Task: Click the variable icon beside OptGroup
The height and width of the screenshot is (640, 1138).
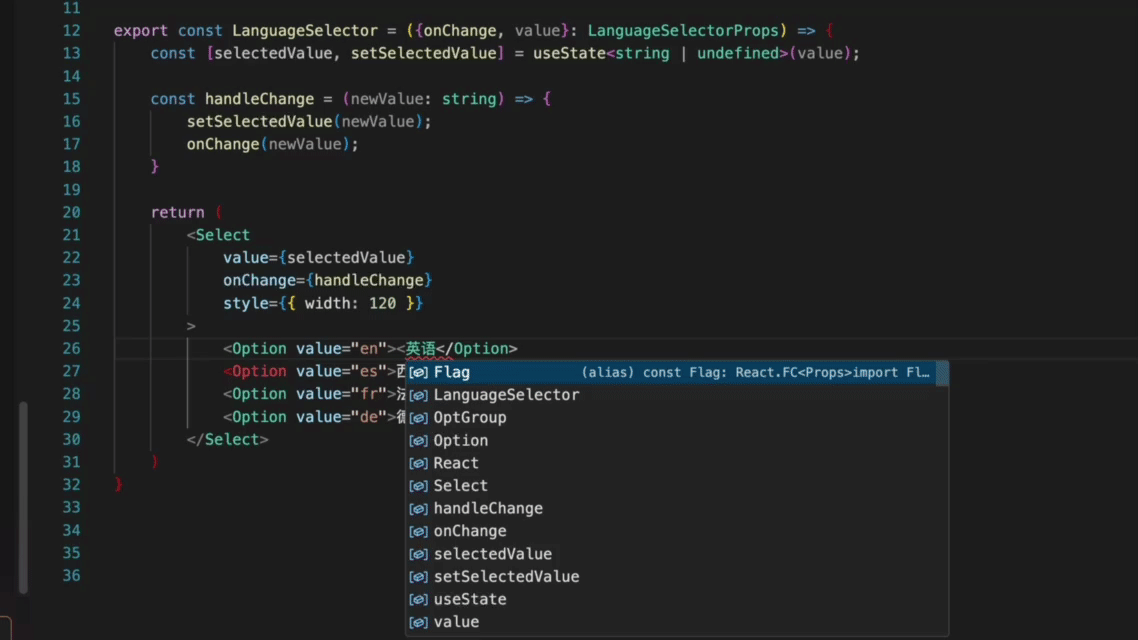Action: pos(419,418)
